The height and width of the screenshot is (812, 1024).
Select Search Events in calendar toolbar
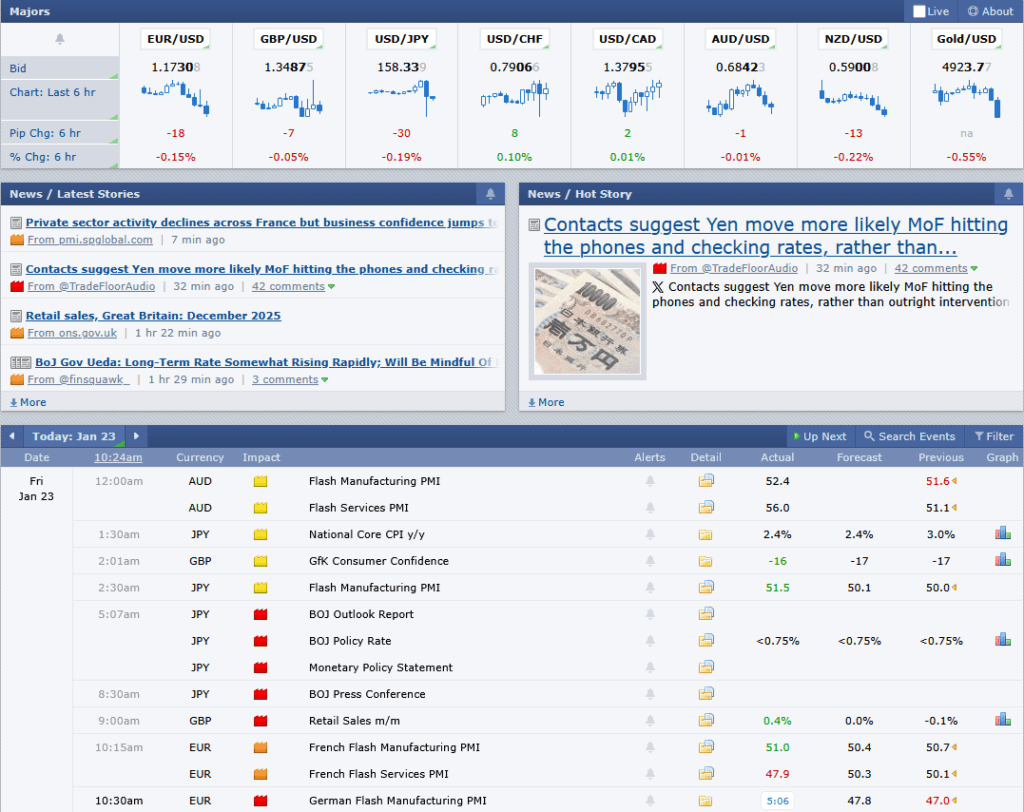click(x=910, y=436)
